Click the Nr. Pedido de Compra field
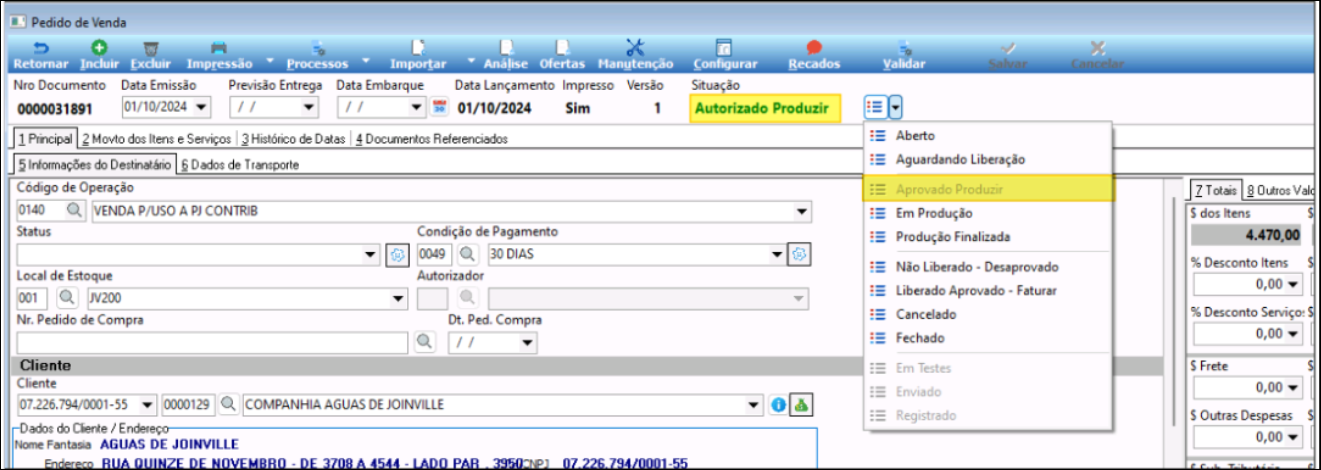 pos(213,341)
